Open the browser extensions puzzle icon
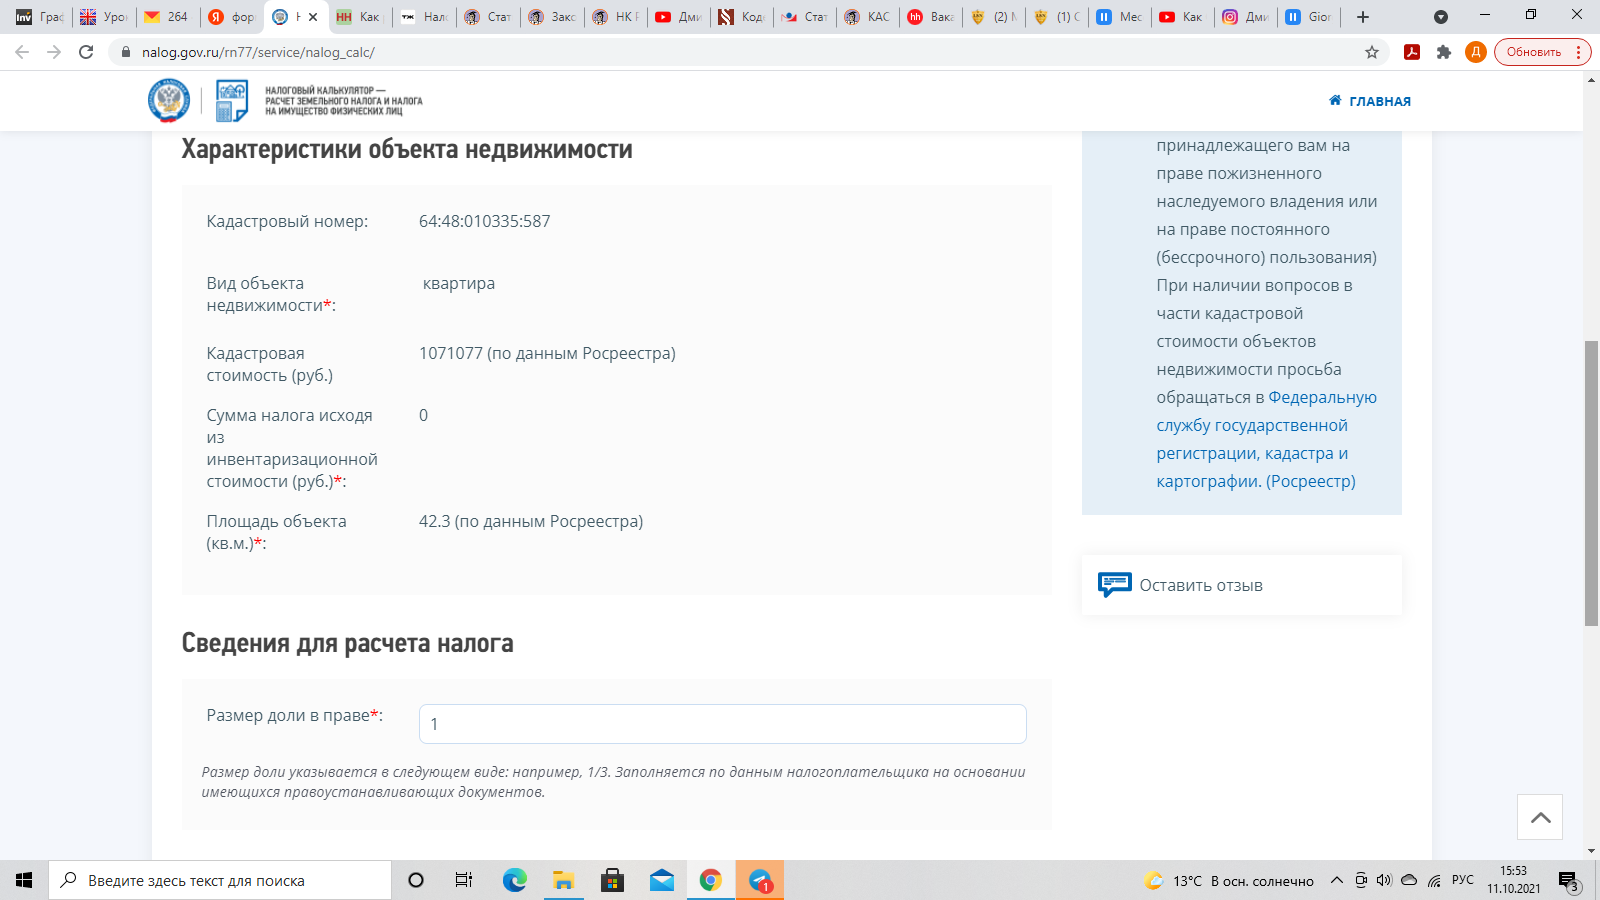 click(x=1444, y=52)
